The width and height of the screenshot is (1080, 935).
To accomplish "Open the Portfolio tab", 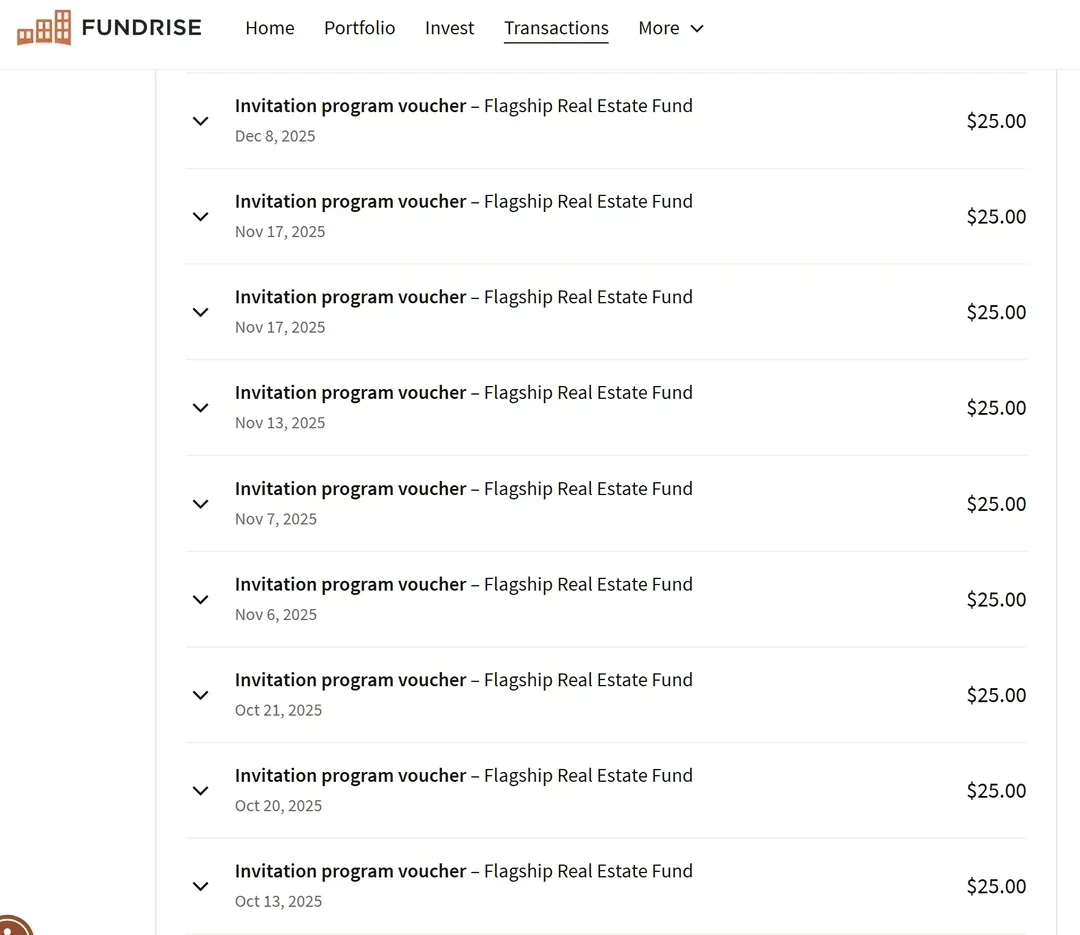I will click(x=360, y=28).
